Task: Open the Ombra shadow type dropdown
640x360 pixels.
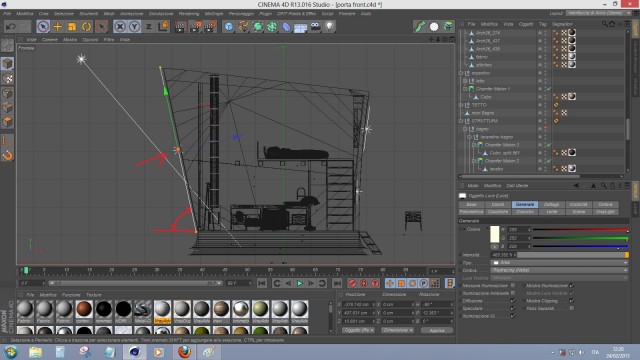Action: click(559, 270)
